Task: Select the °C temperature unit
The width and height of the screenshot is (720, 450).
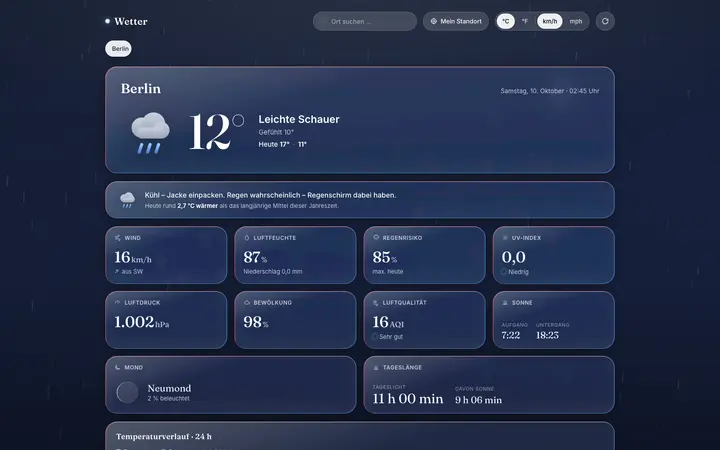Action: [x=506, y=21]
